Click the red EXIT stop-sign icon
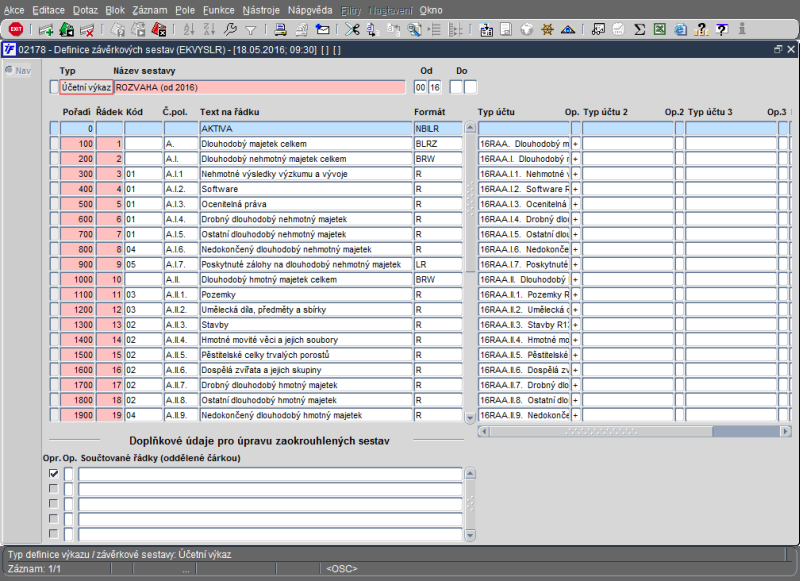800x581 pixels. 16,30
